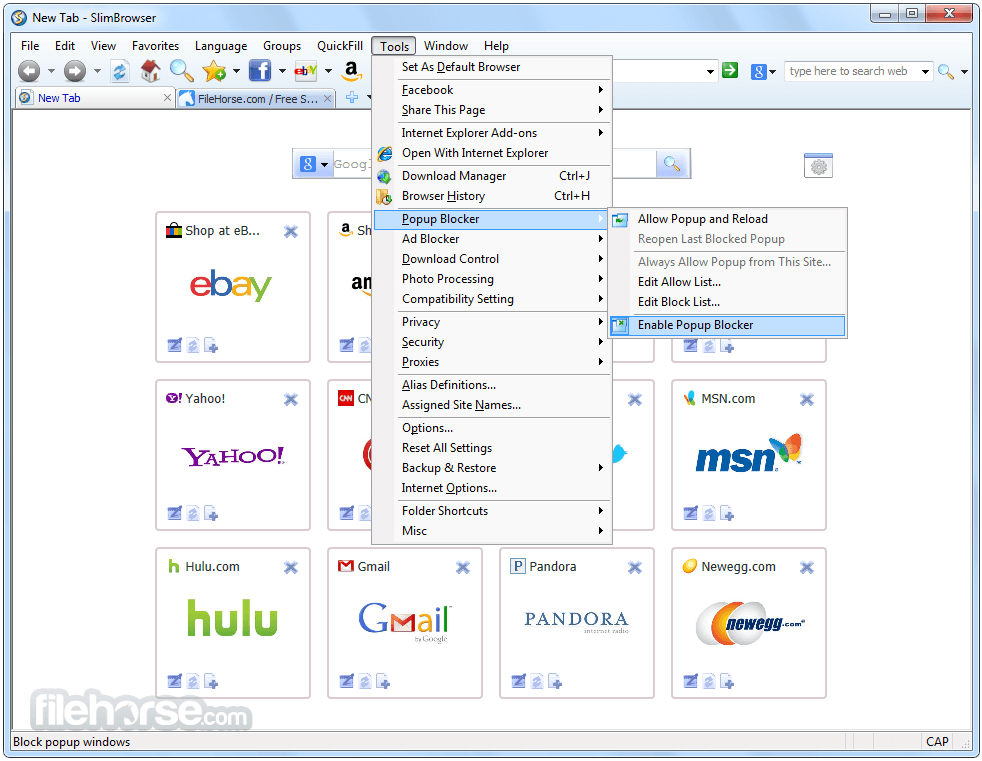Click Allow Popup and Reload

[702, 219]
